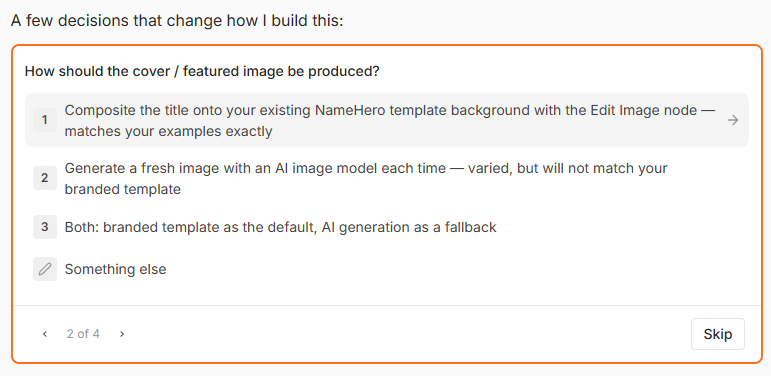Advance to the next question with right chevron

point(122,334)
